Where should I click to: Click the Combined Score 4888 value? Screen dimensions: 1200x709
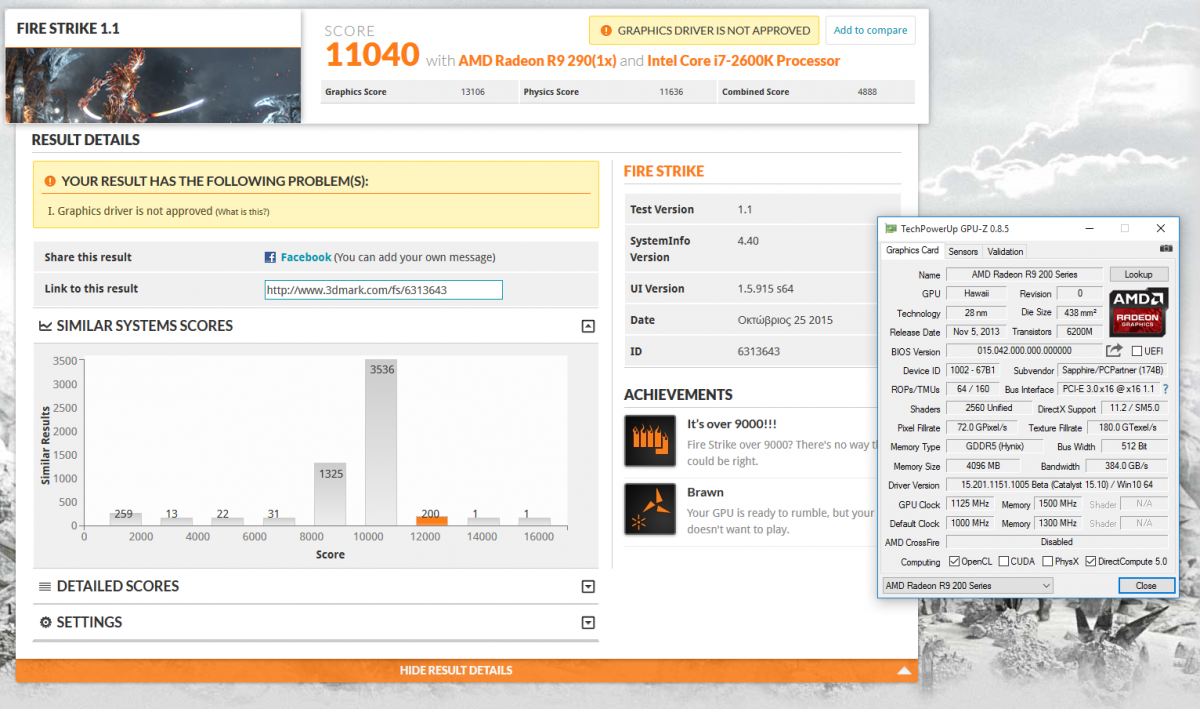pyautogui.click(x=867, y=92)
